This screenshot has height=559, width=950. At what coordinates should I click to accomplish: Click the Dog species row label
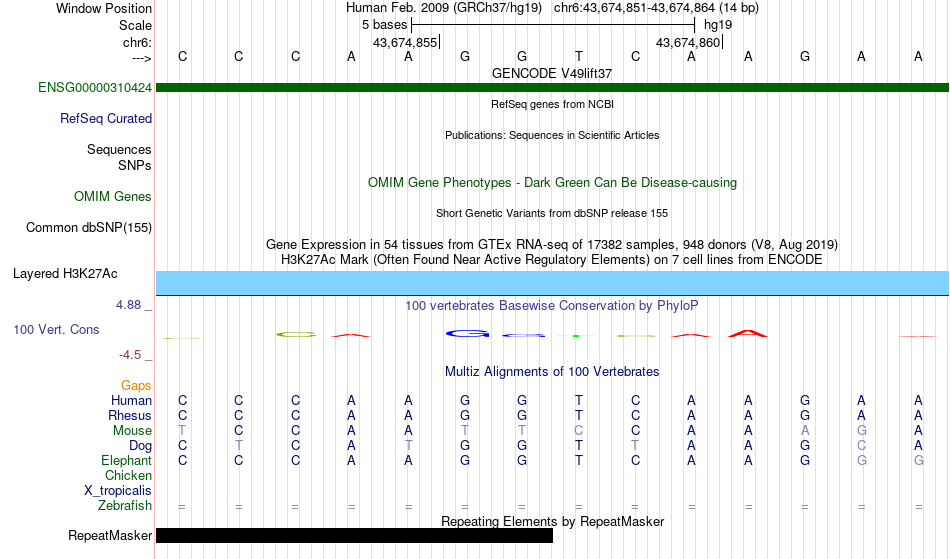tap(140, 446)
